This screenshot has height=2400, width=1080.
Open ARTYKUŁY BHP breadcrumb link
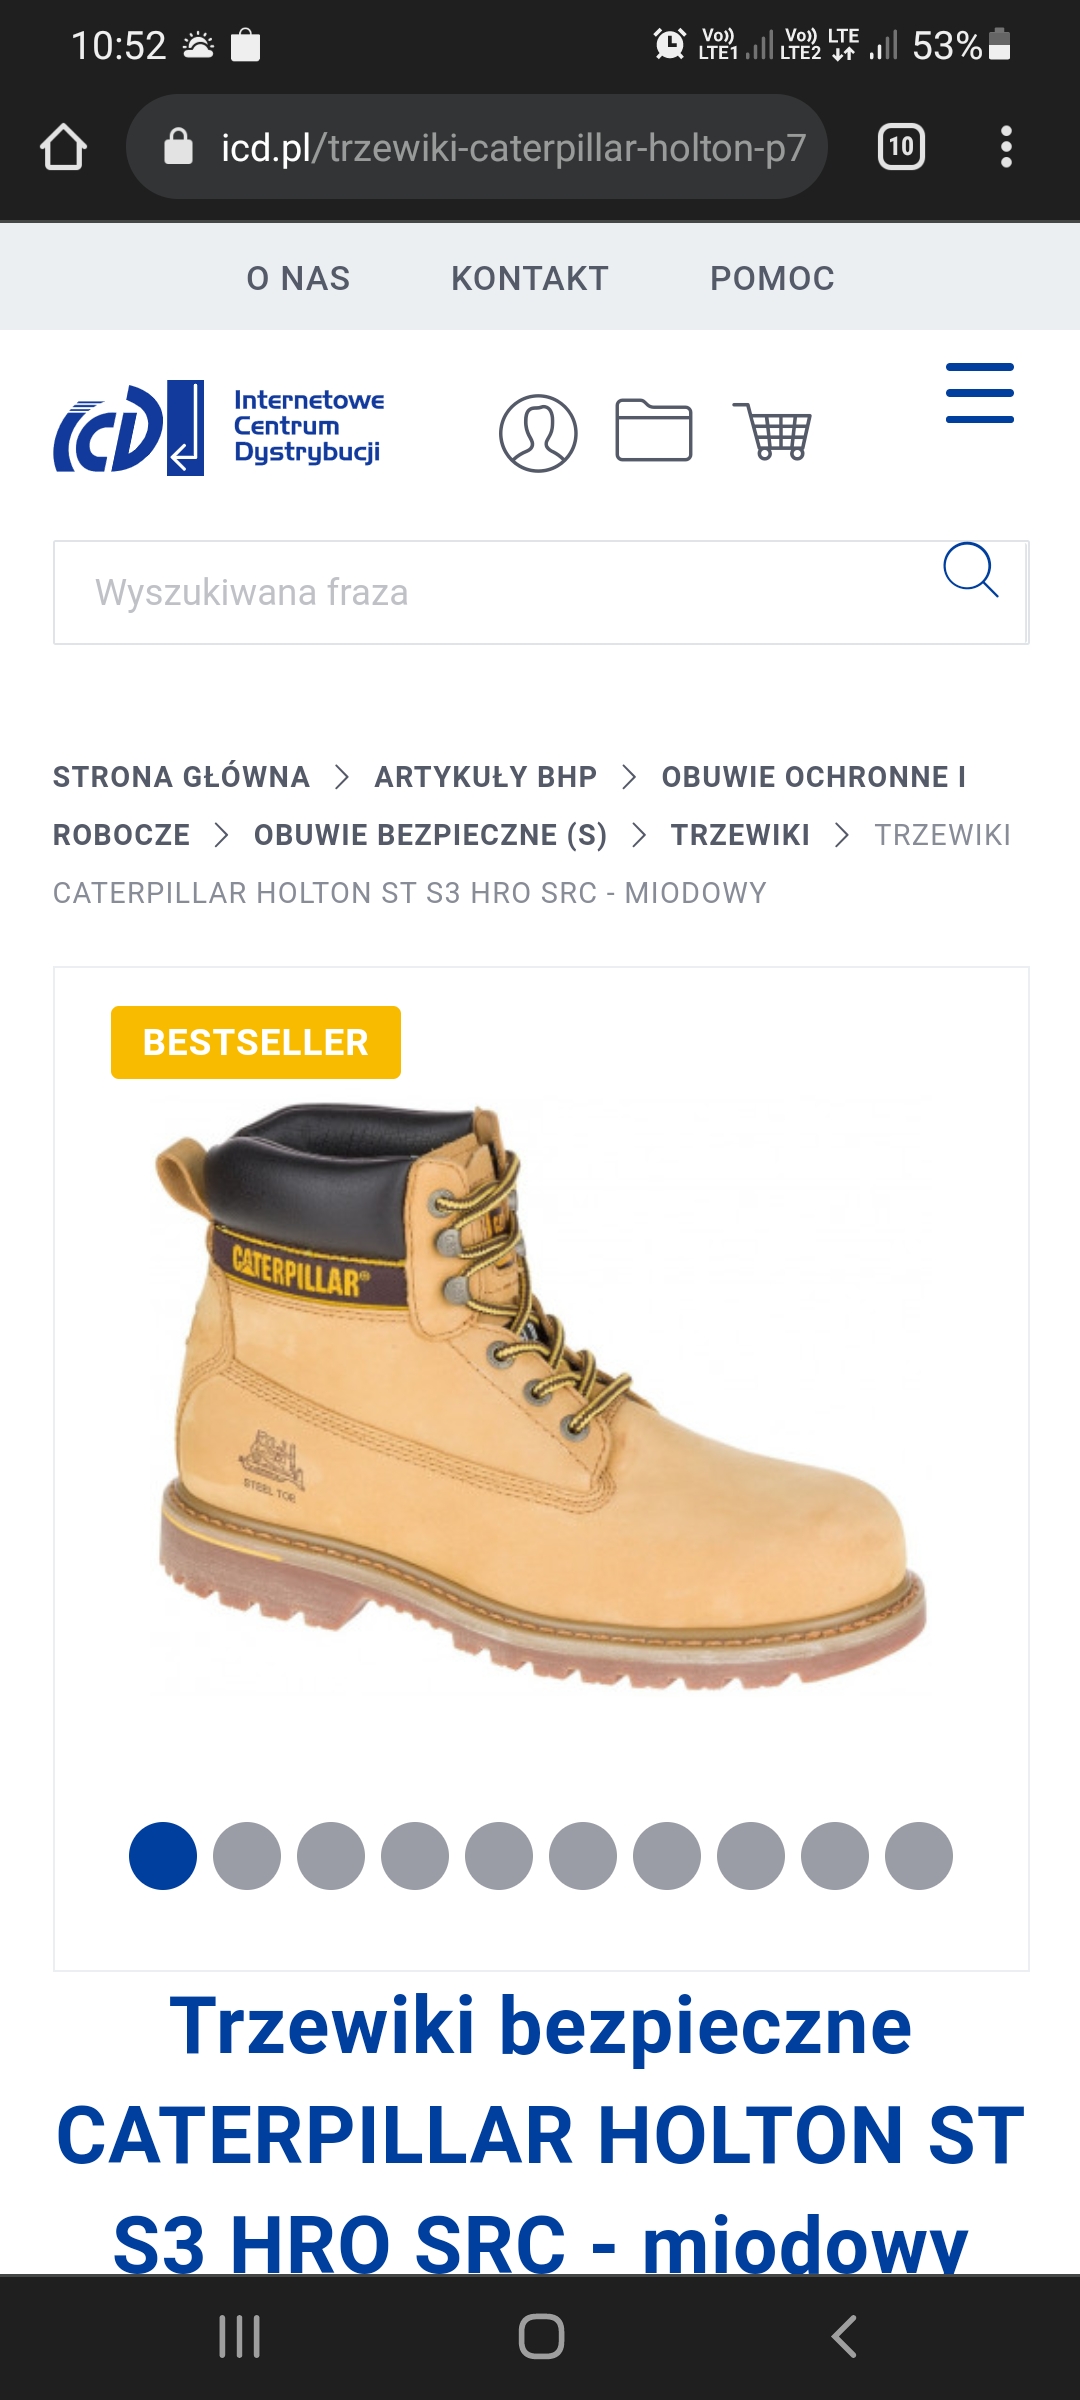485,777
